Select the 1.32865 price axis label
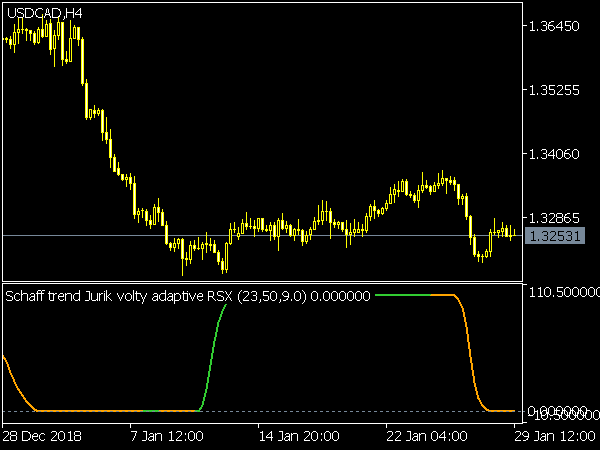Viewport: 600px width, 450px height. (x=554, y=218)
